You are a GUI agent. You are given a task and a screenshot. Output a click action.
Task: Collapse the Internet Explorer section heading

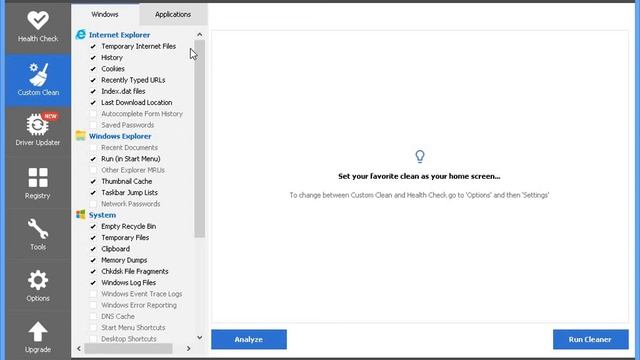(x=120, y=35)
